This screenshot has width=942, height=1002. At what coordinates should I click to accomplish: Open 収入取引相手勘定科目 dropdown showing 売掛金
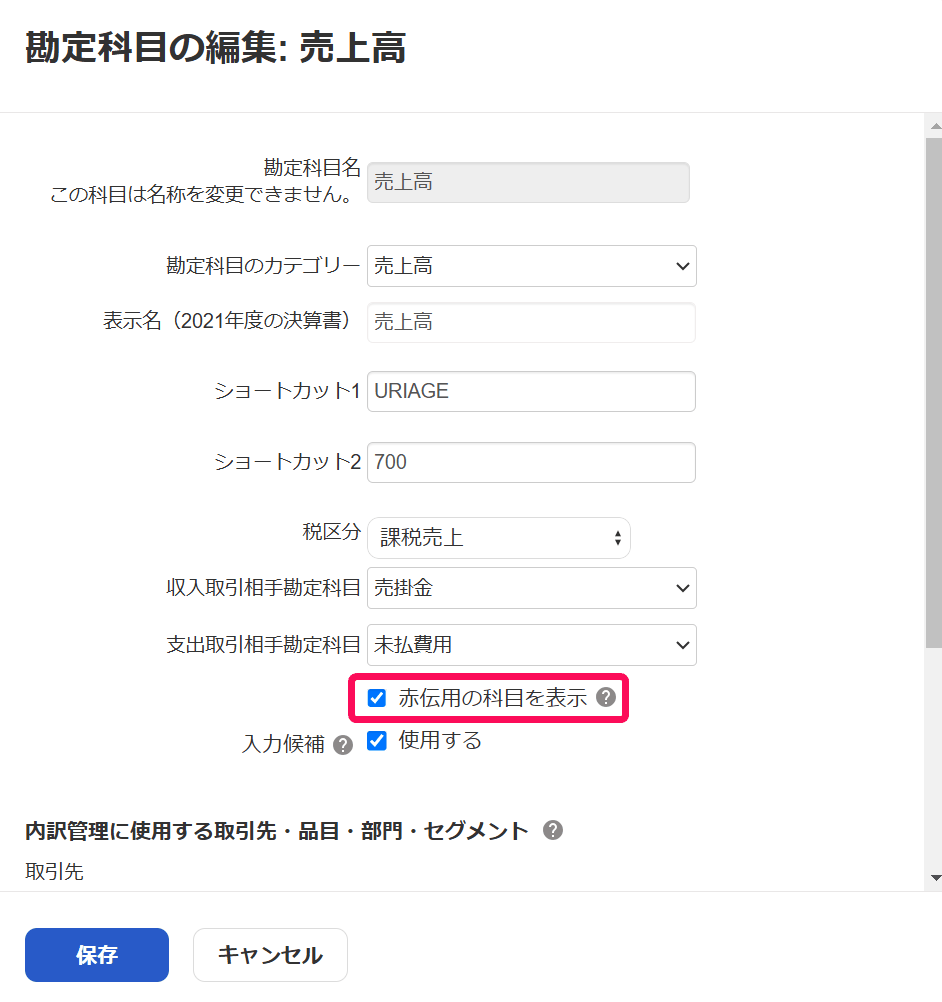tap(532, 588)
